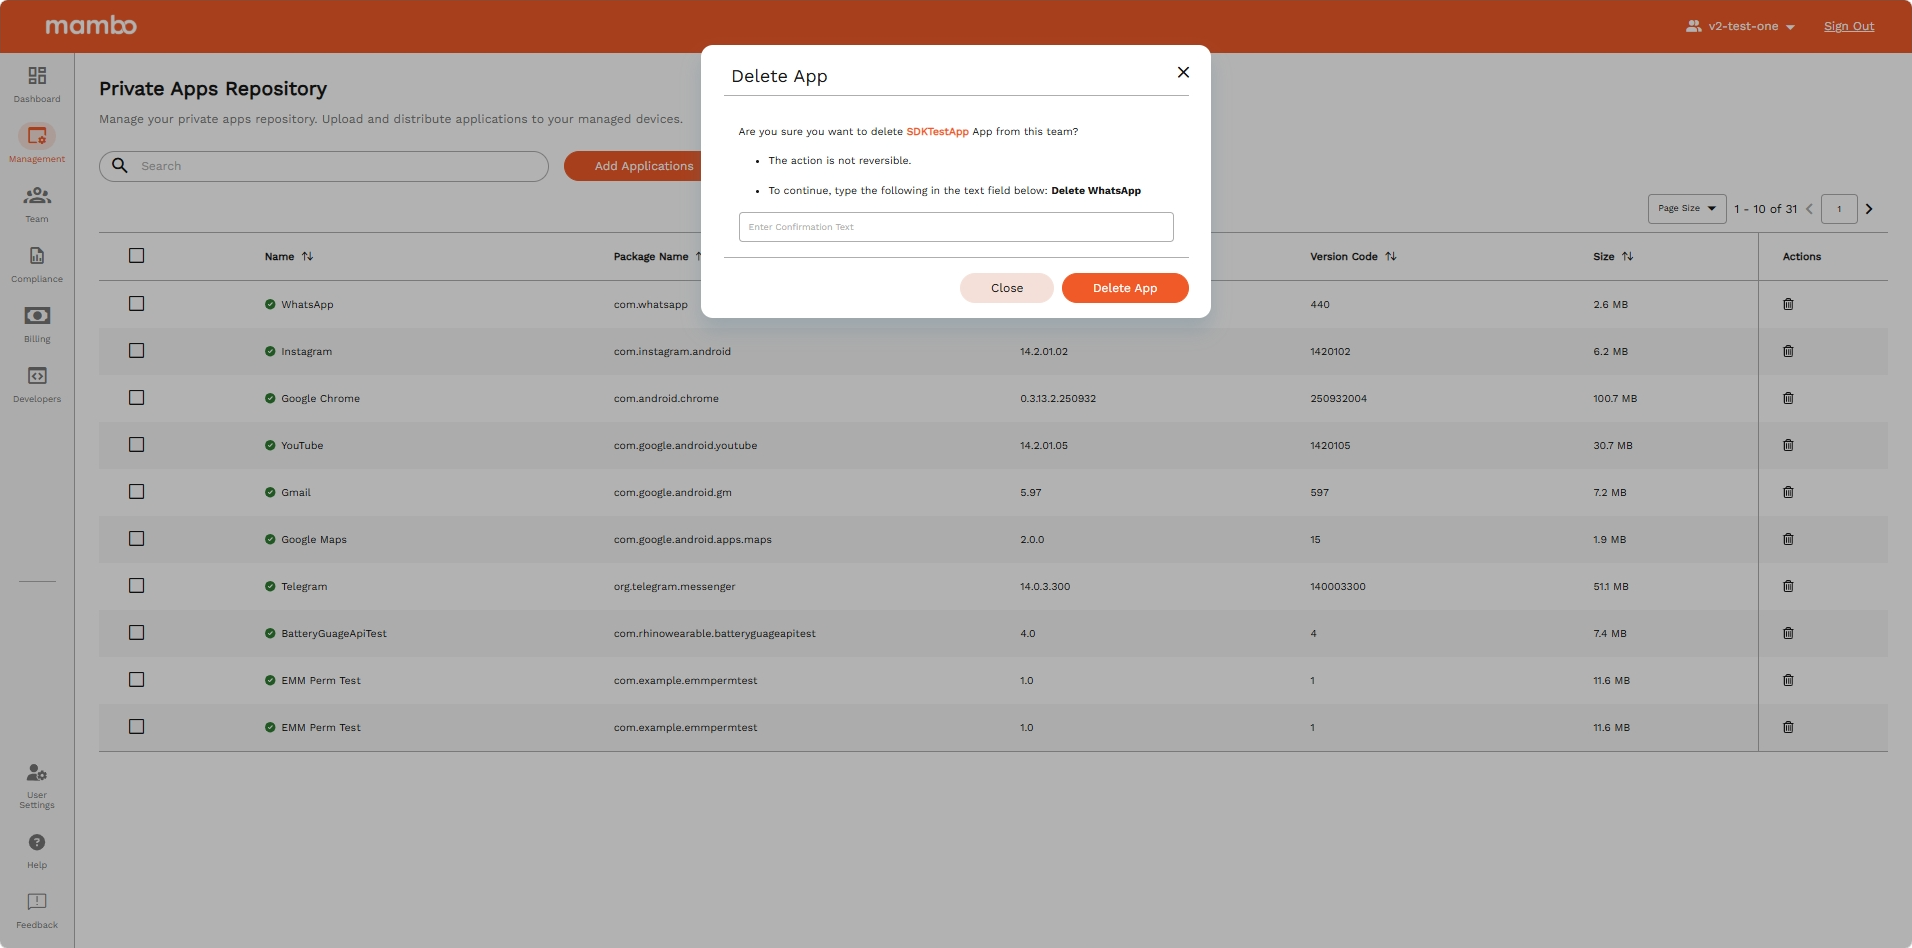
Task: Click the com.instagram.android cell
Action: [672, 352]
